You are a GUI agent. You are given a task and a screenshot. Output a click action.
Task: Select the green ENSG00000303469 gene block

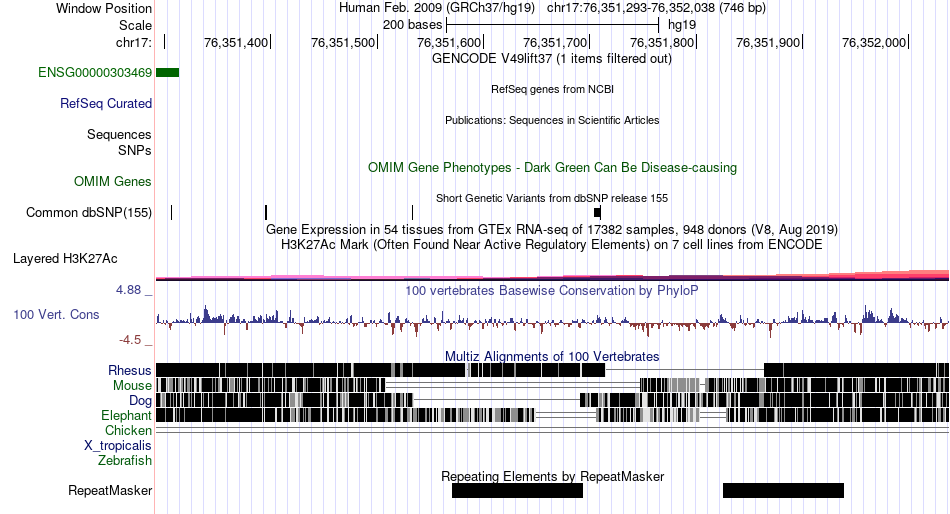point(167,73)
